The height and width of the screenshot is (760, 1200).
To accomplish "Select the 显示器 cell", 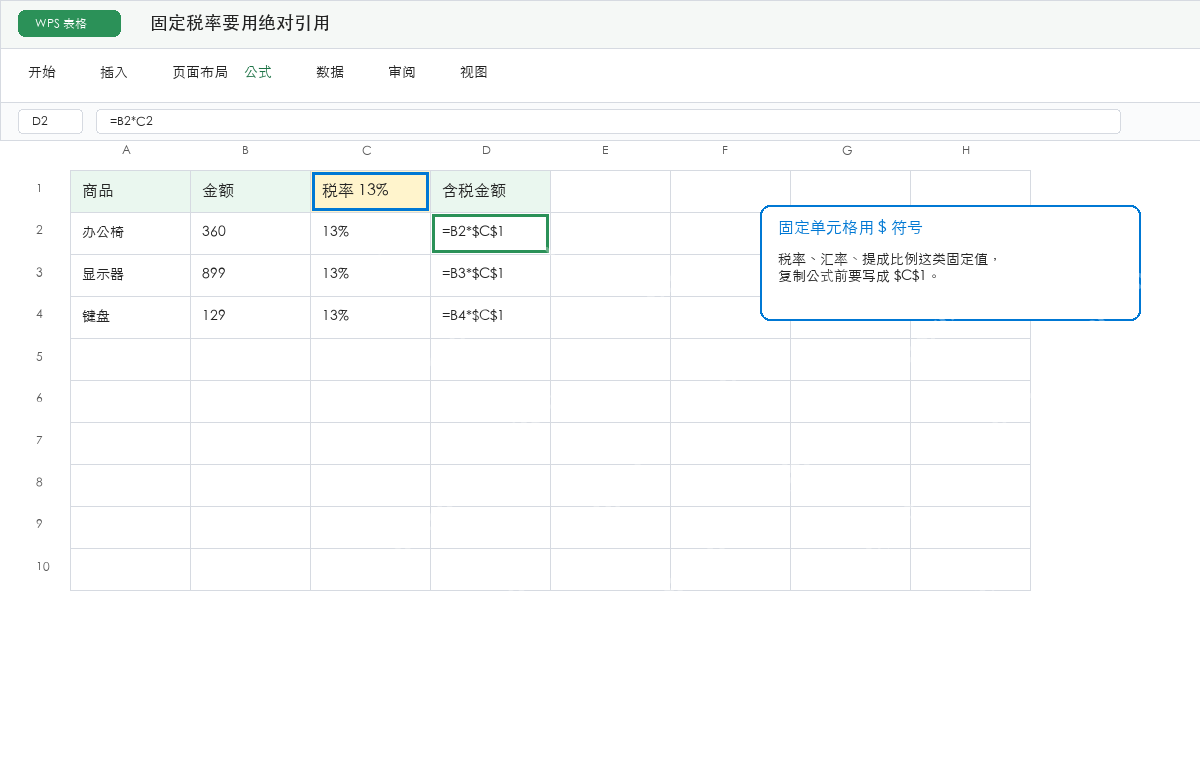I will tap(131, 275).
